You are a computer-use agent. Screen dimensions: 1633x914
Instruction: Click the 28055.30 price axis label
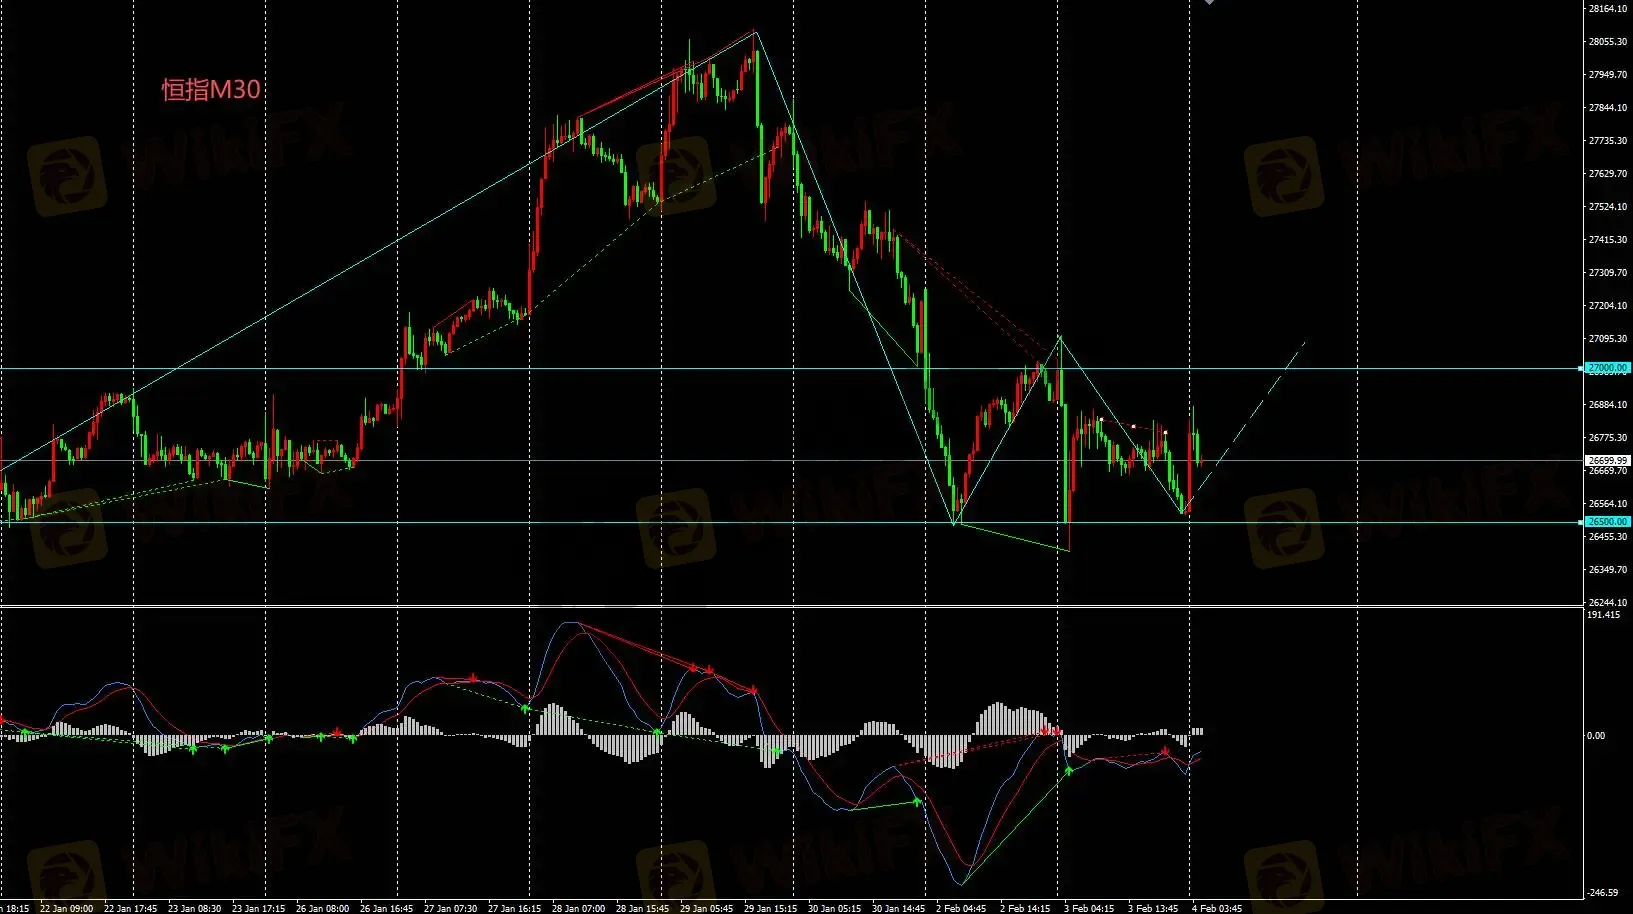[1608, 42]
